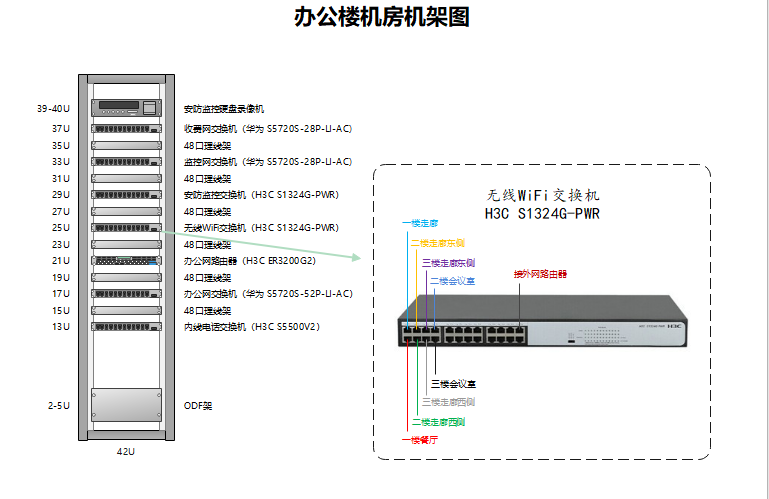Click the label 安防监控交换机 (H3C S1324G-PWR)

[x=261, y=195]
